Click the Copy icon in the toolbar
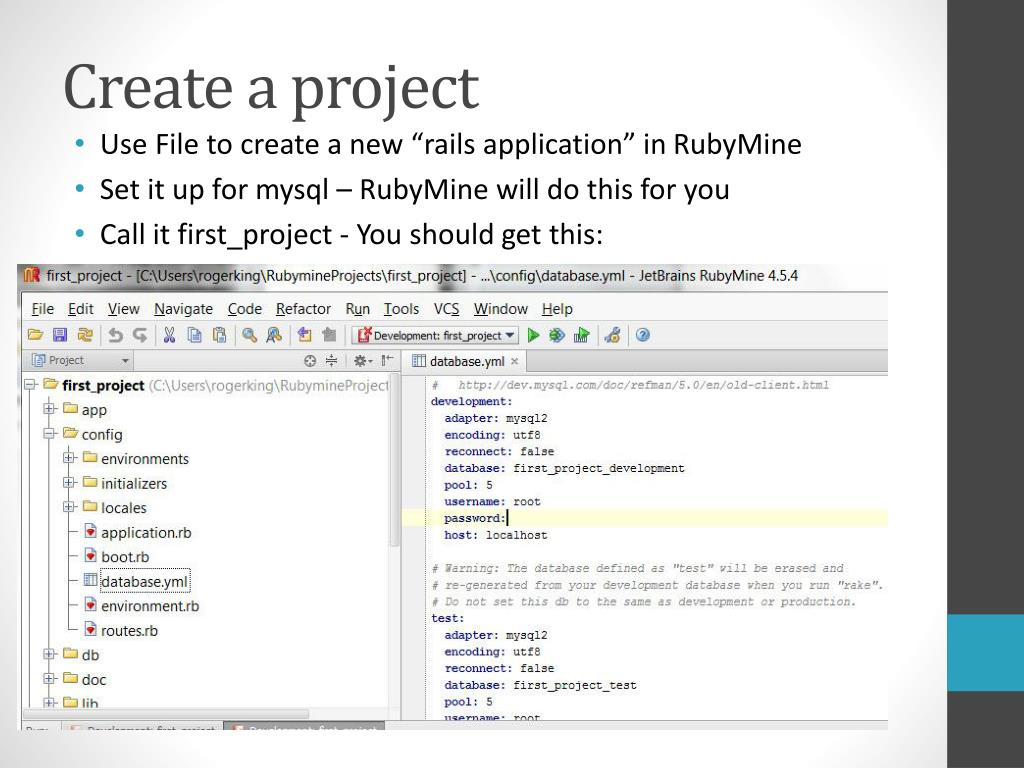The width and height of the screenshot is (1024, 768). (194, 335)
